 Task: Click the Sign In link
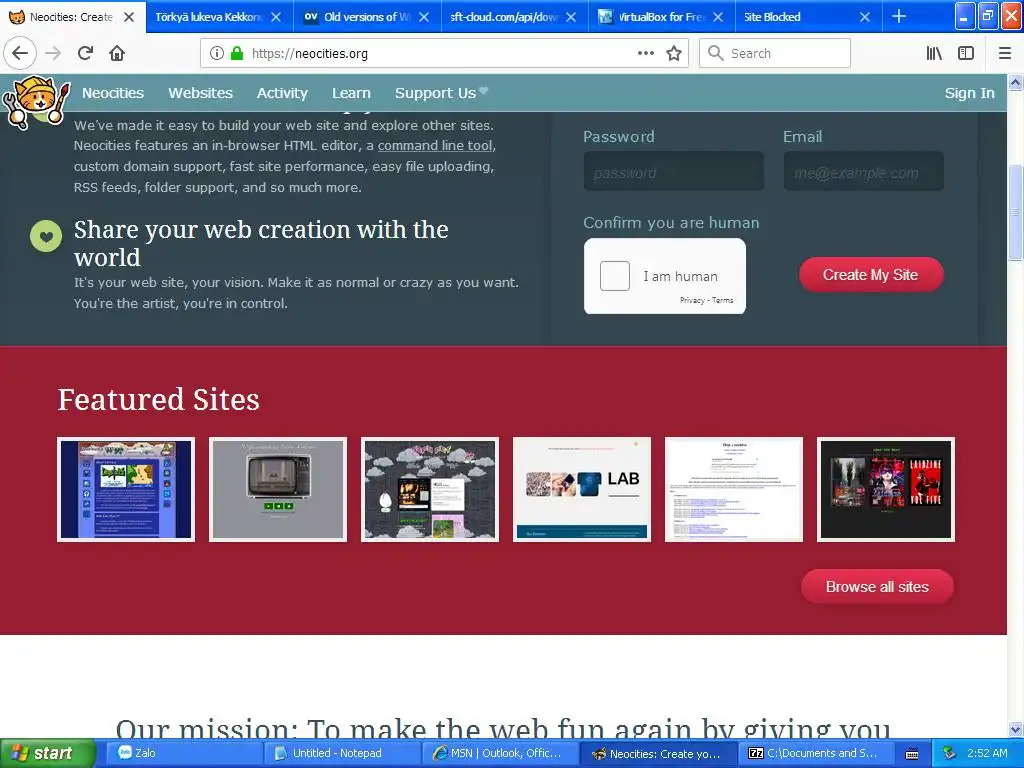[x=969, y=93]
